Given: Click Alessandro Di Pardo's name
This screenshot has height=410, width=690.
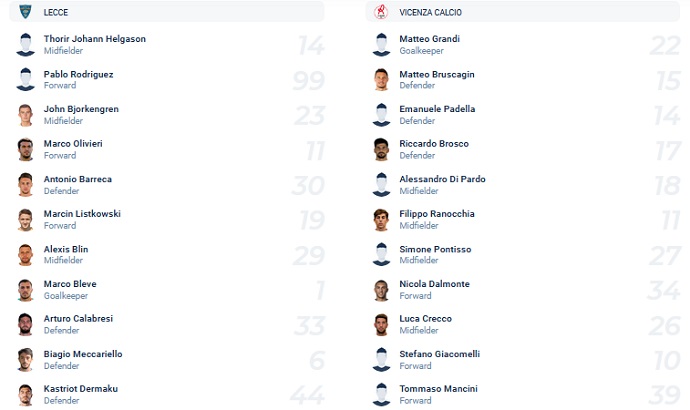Looking at the screenshot, I should pos(441,179).
